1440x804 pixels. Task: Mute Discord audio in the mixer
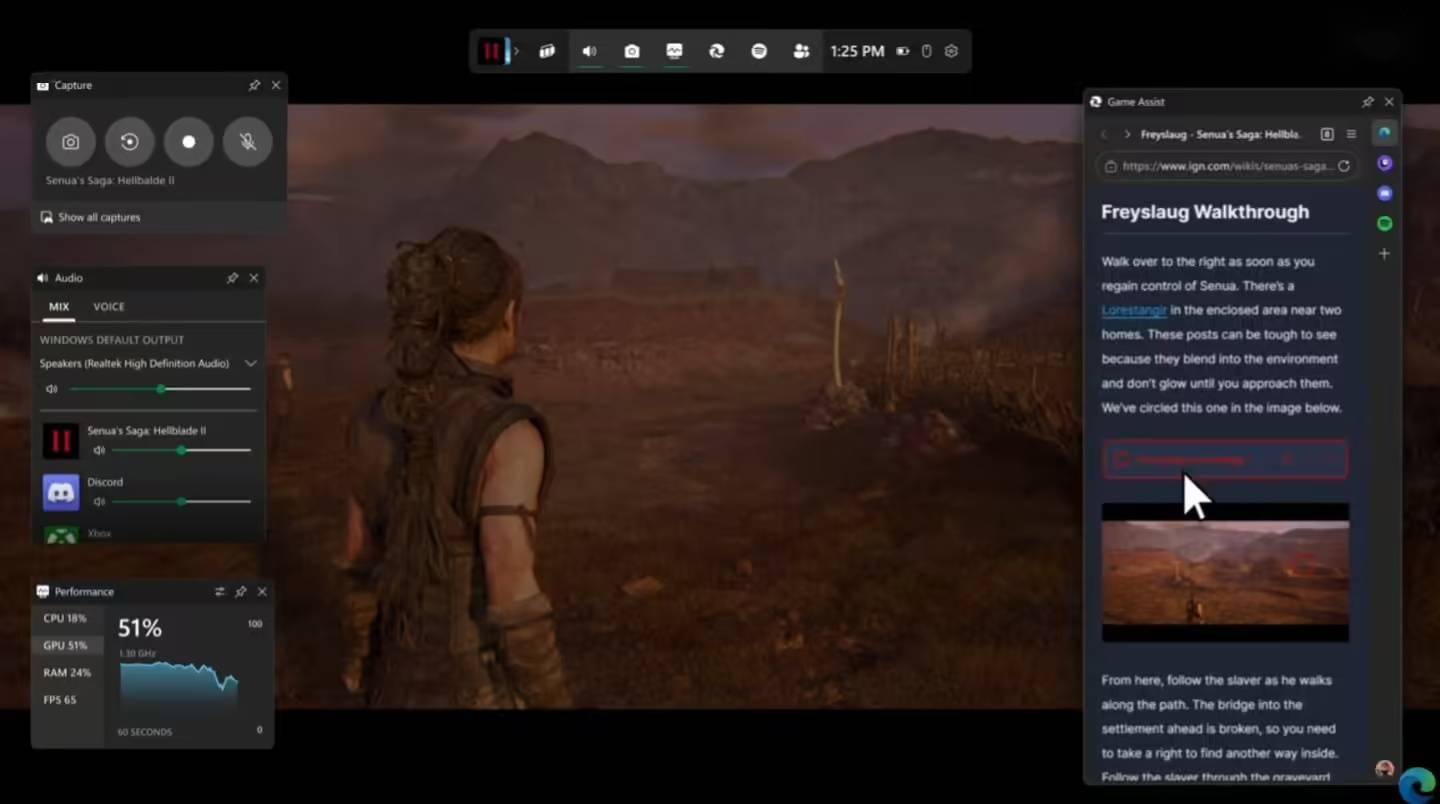(99, 501)
